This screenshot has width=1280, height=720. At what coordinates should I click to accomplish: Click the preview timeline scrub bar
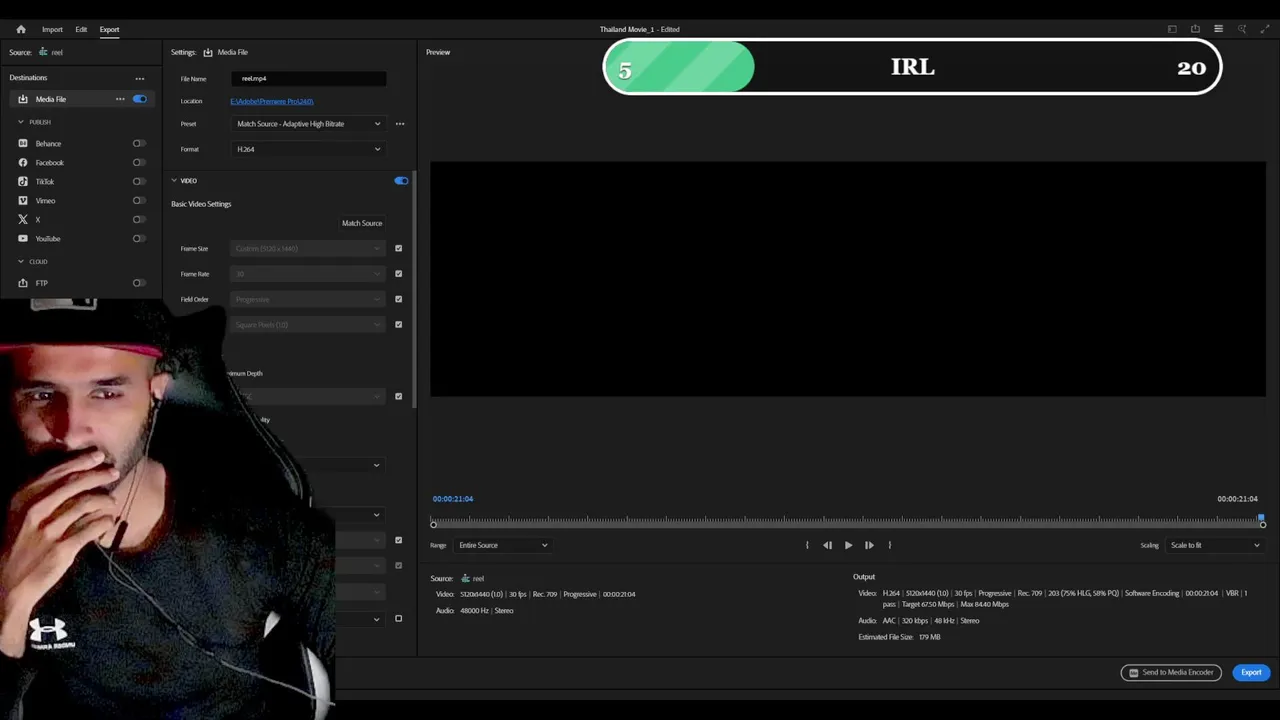848,523
